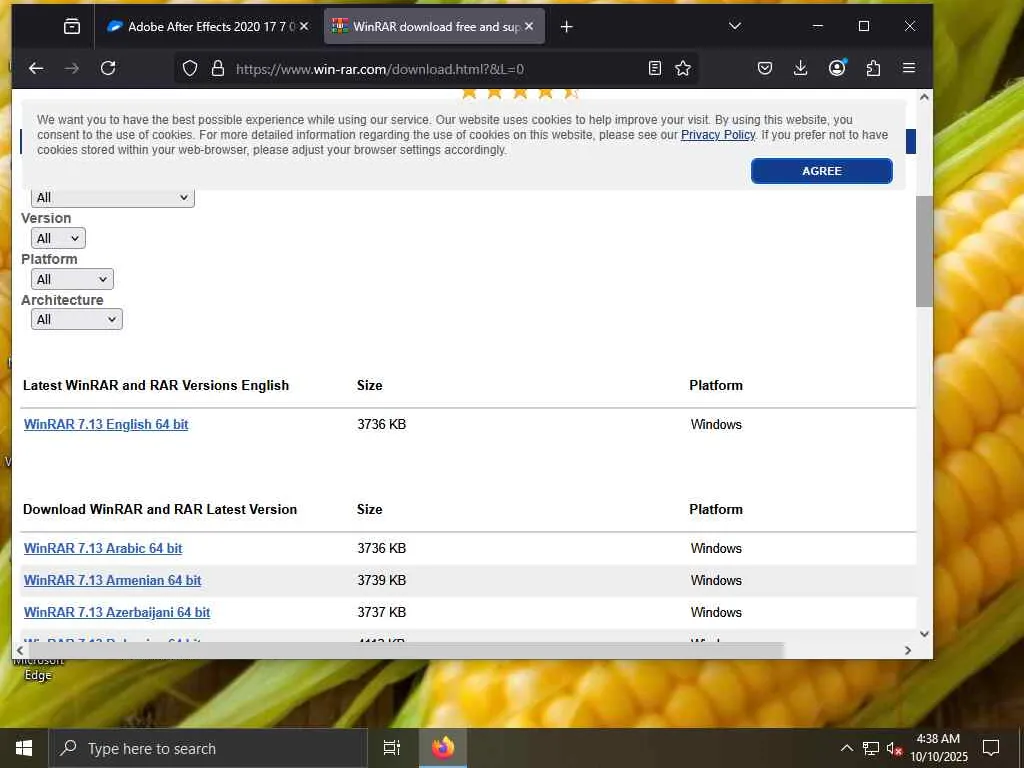Show hidden system tray icons
The width and height of the screenshot is (1024, 768).
(846, 748)
